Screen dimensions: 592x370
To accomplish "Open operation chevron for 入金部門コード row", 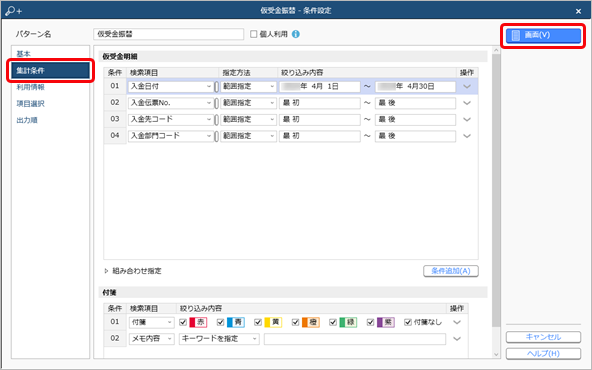I will pos(467,136).
